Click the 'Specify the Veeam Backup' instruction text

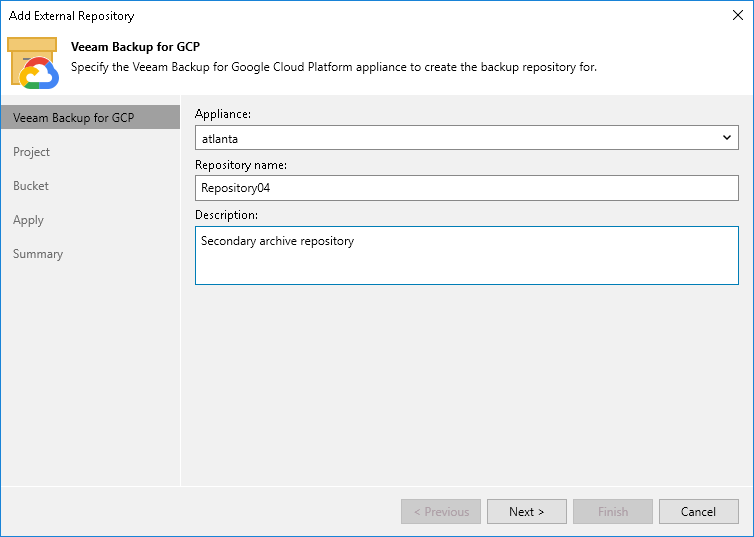[x=334, y=67]
